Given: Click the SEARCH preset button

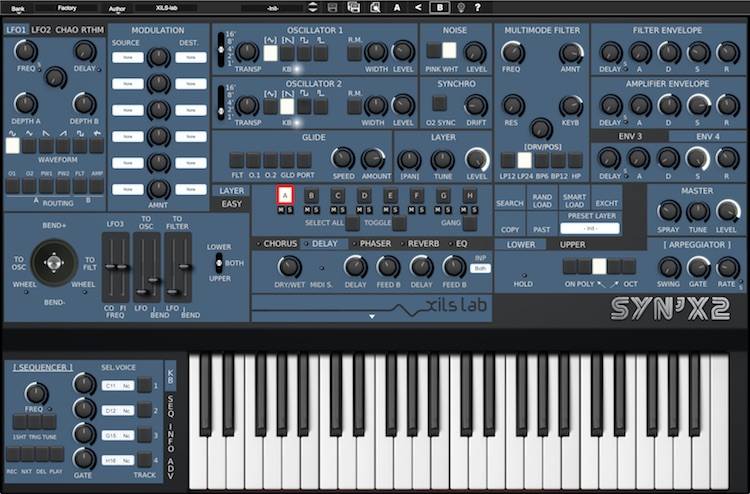Looking at the screenshot, I should pyautogui.click(x=509, y=203).
